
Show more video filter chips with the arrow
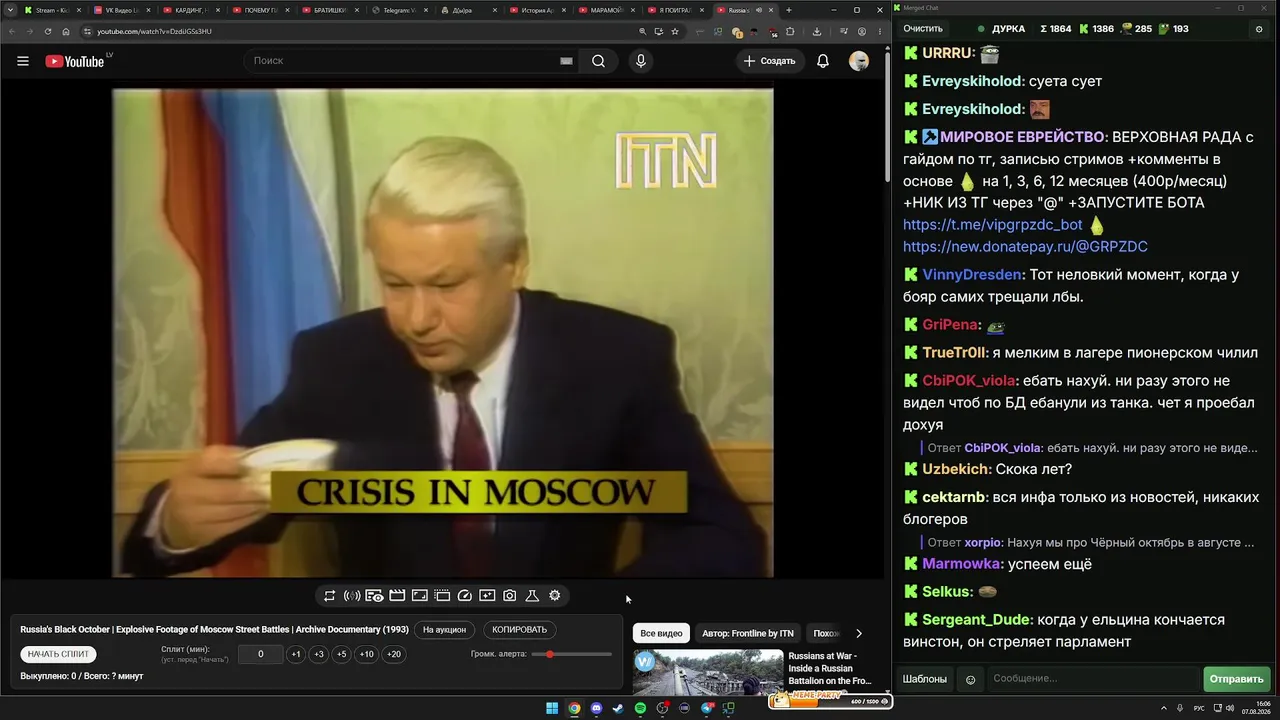(858, 633)
